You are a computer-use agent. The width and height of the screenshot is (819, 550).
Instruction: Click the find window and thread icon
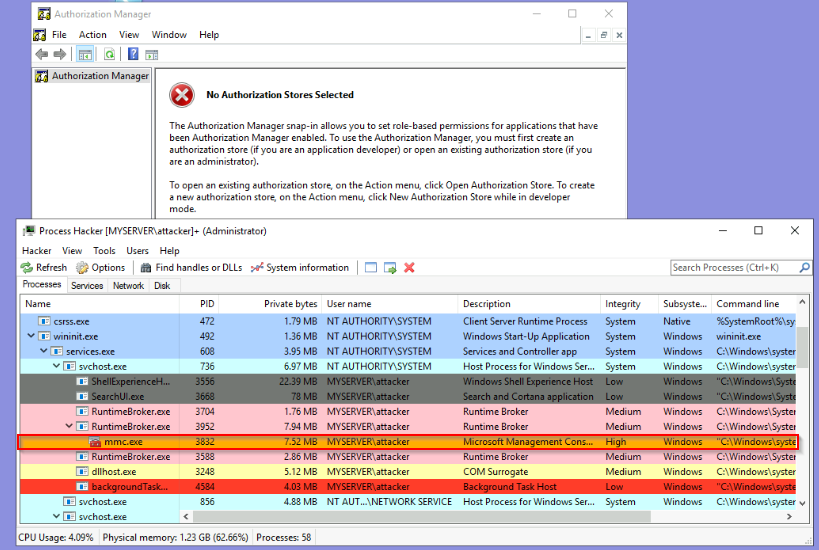pyautogui.click(x=390, y=267)
